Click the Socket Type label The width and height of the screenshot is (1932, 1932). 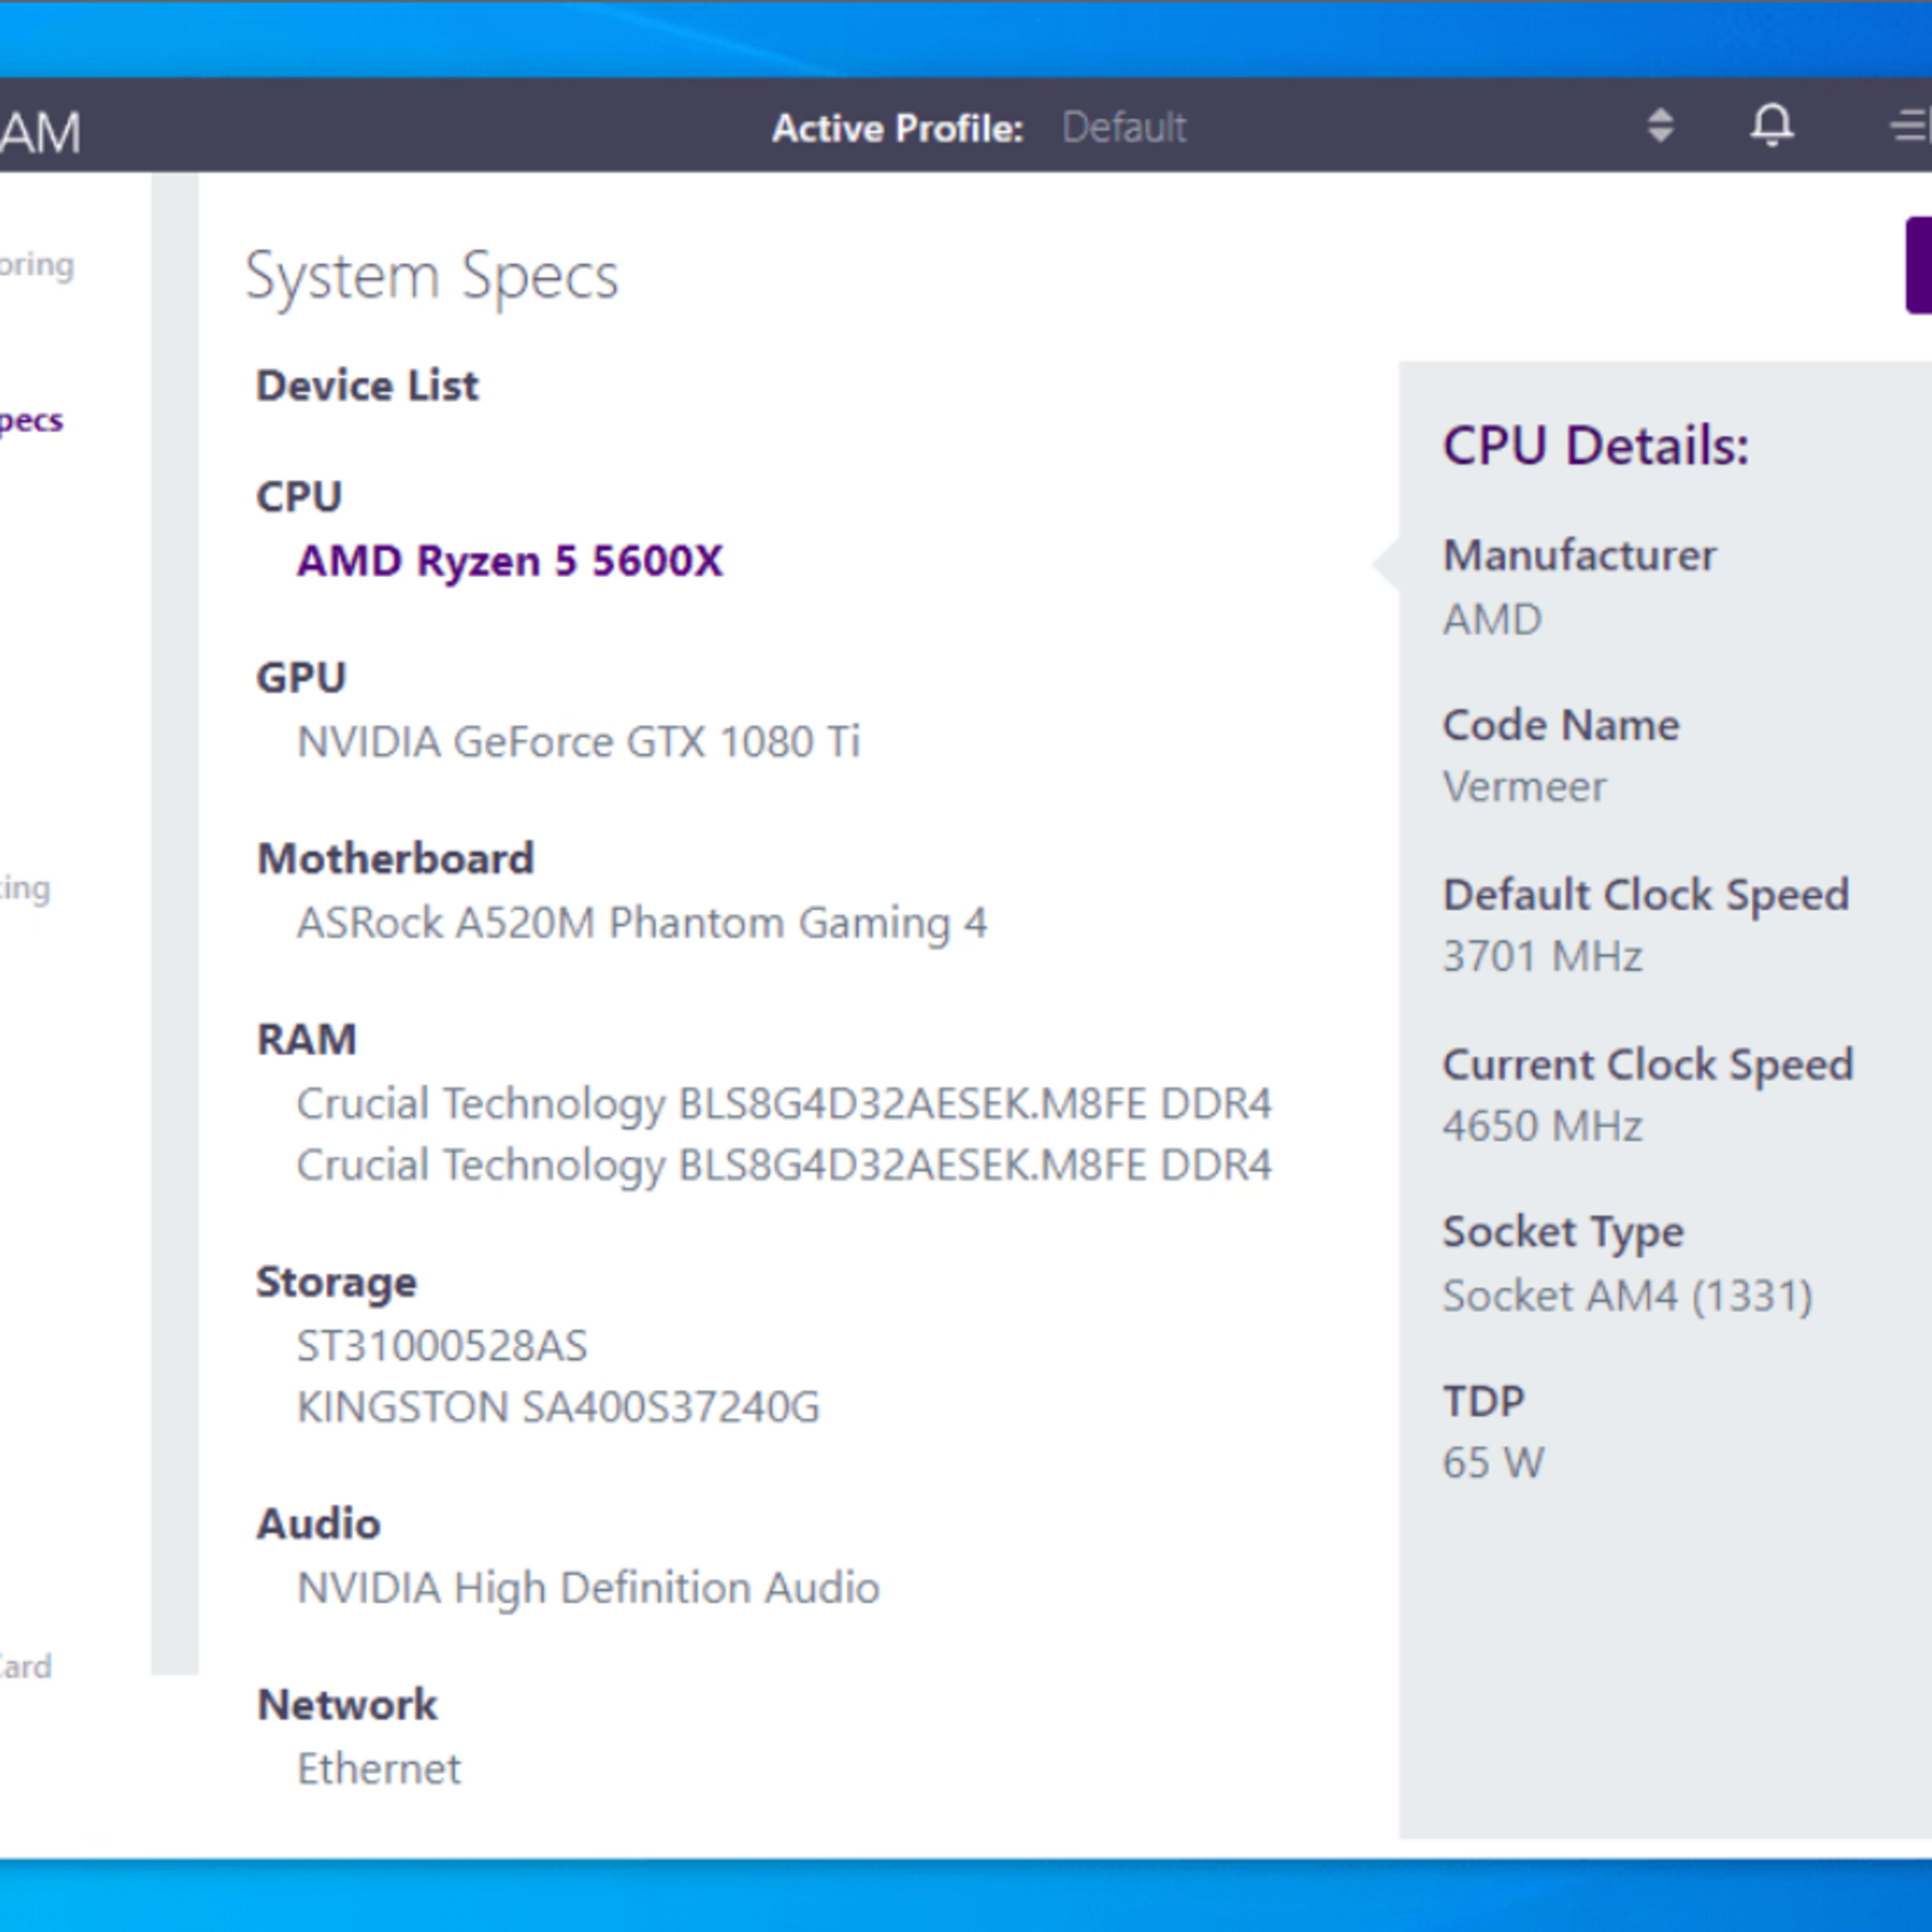[x=1563, y=1233]
